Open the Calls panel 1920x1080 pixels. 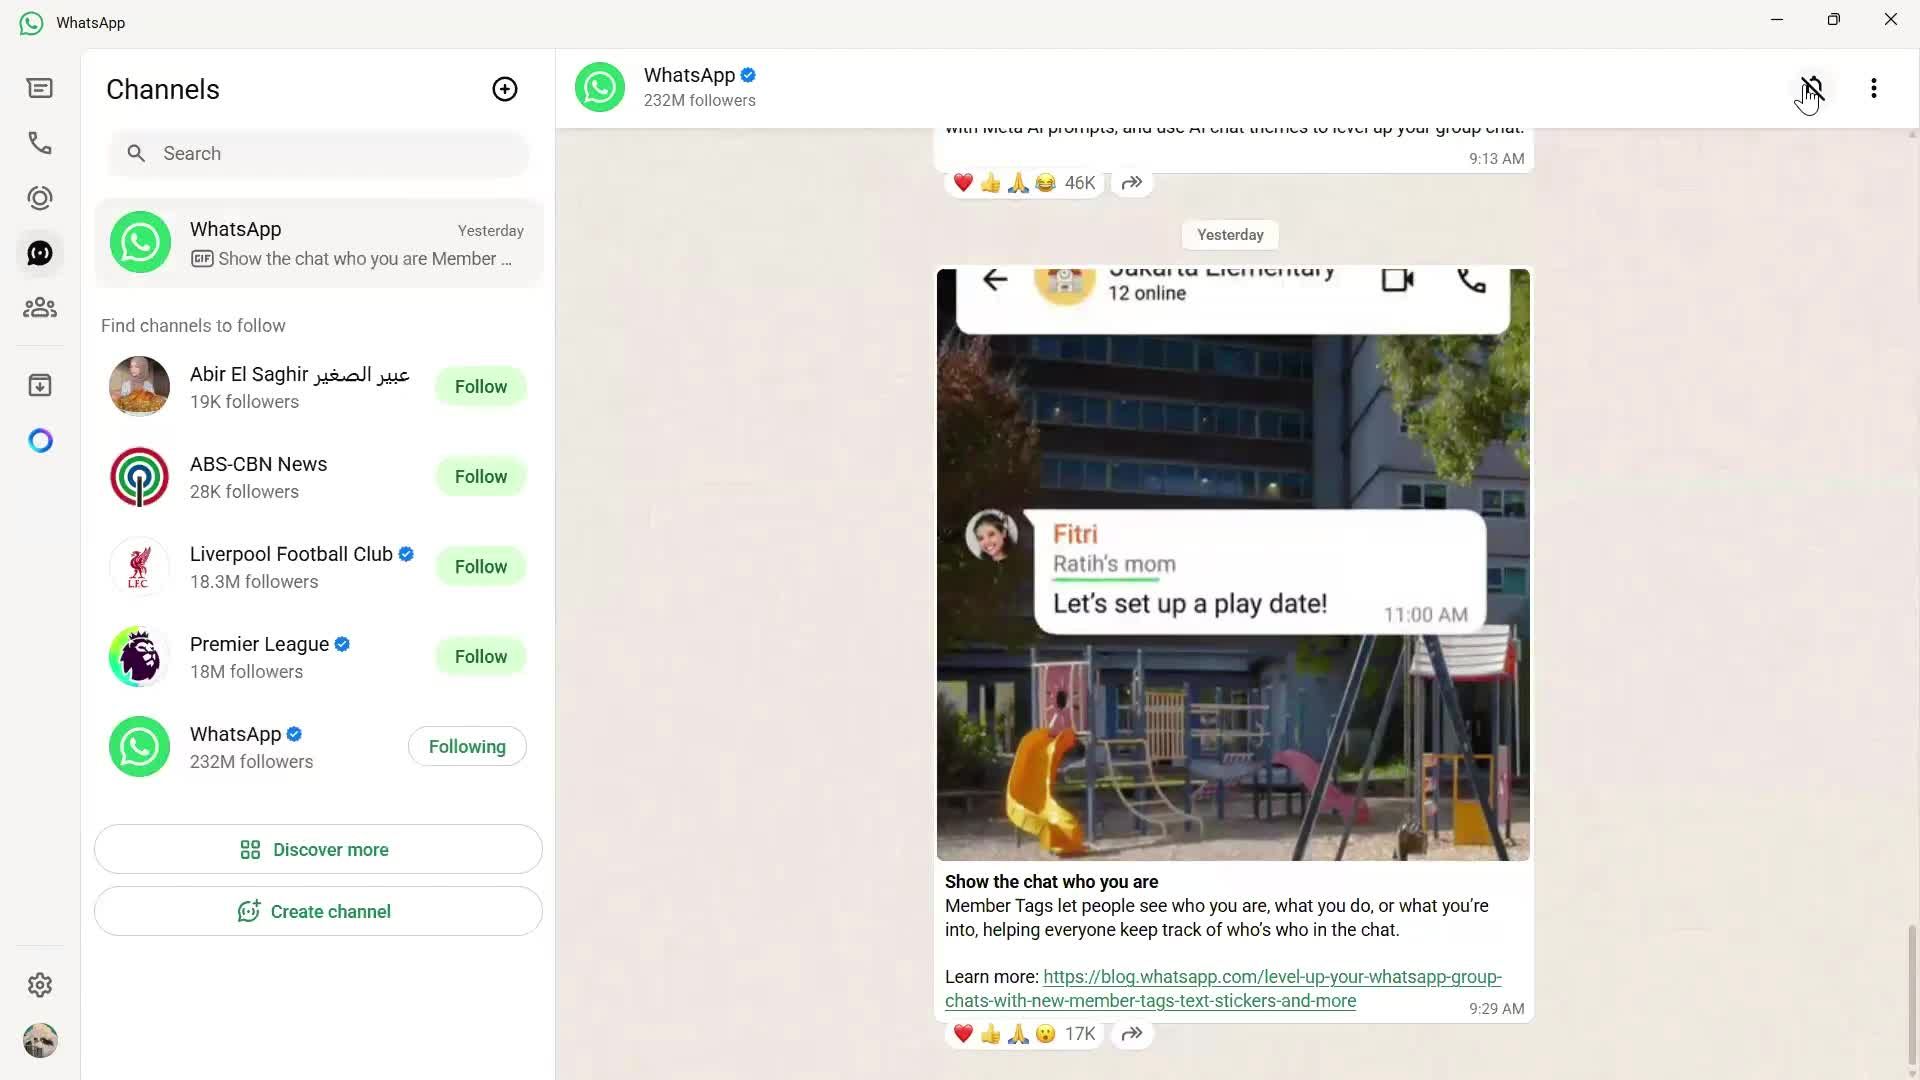(x=40, y=143)
